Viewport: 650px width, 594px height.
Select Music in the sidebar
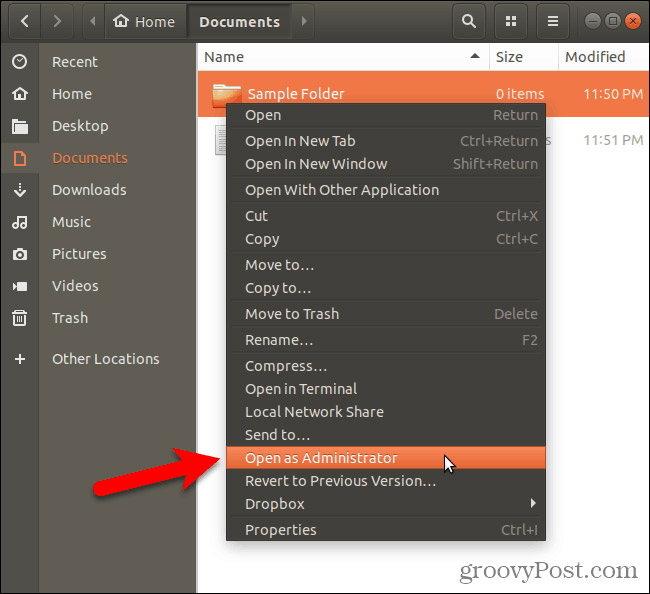tap(71, 222)
